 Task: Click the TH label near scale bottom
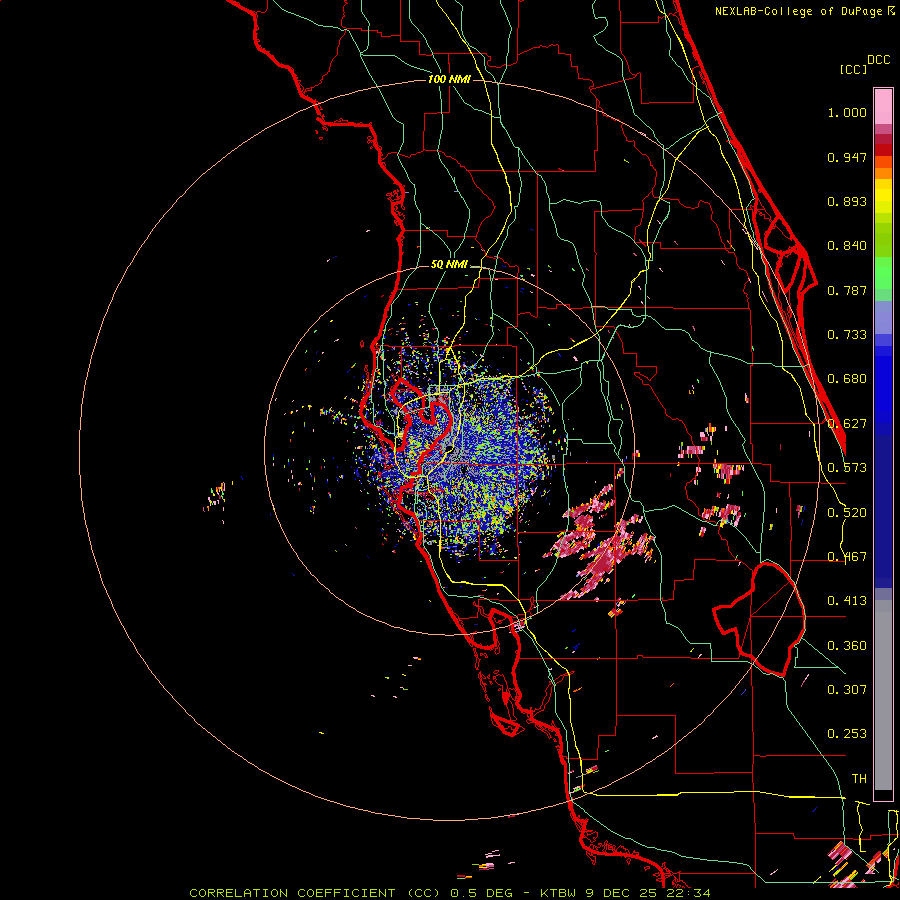(x=859, y=779)
